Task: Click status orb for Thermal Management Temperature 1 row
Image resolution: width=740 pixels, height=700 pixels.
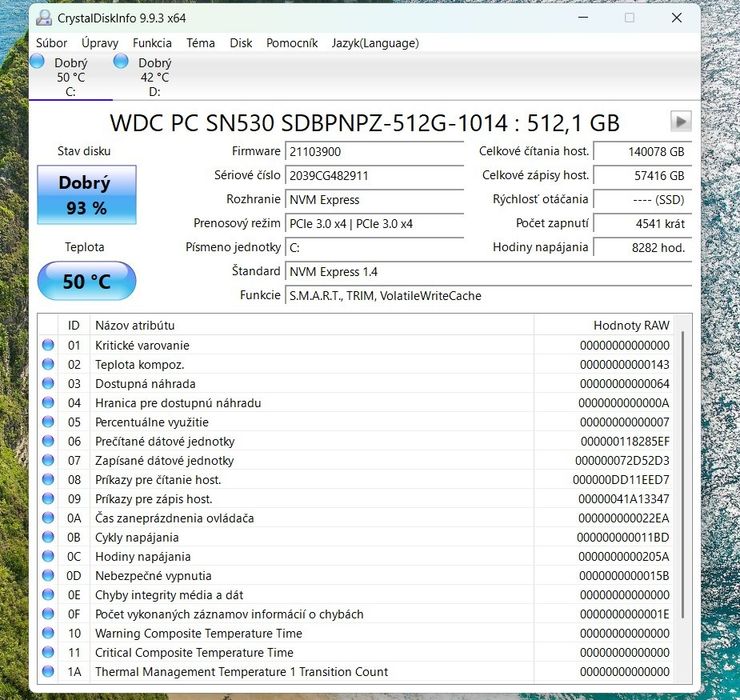Action: click(x=48, y=671)
